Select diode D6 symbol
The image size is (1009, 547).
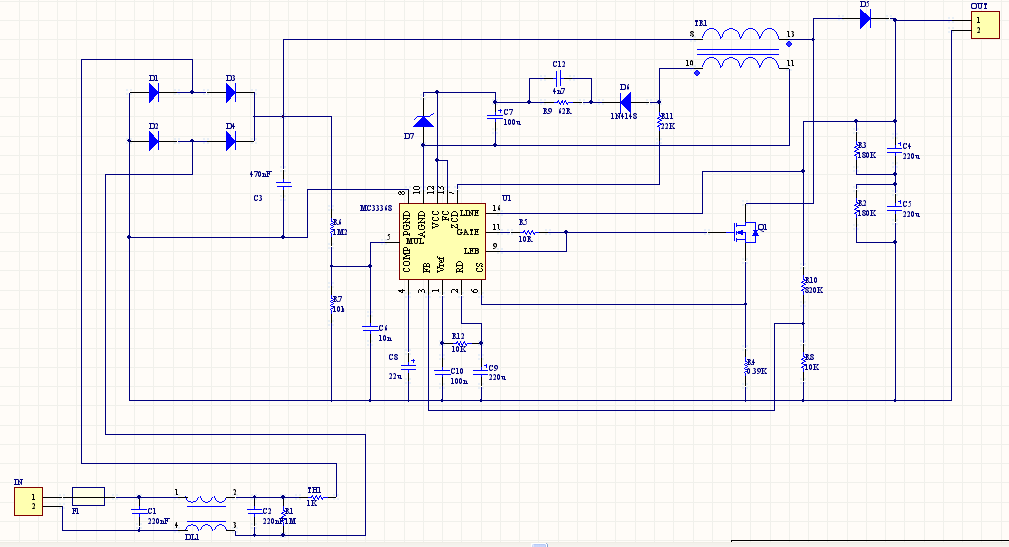(x=624, y=102)
